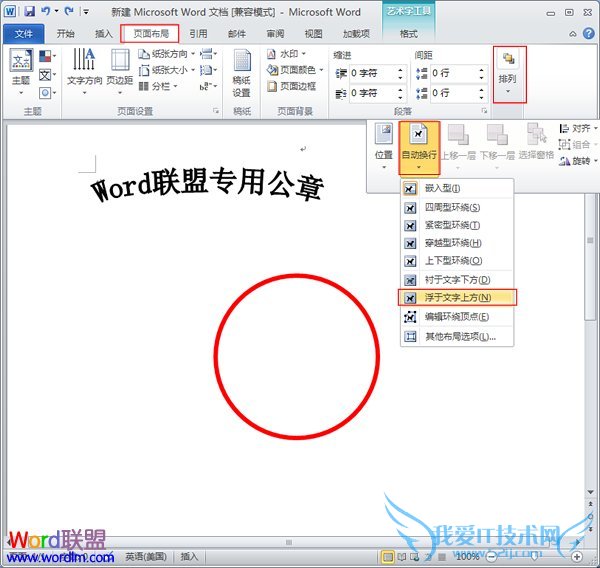Click Print Layout view icon in status bar

tap(388, 557)
